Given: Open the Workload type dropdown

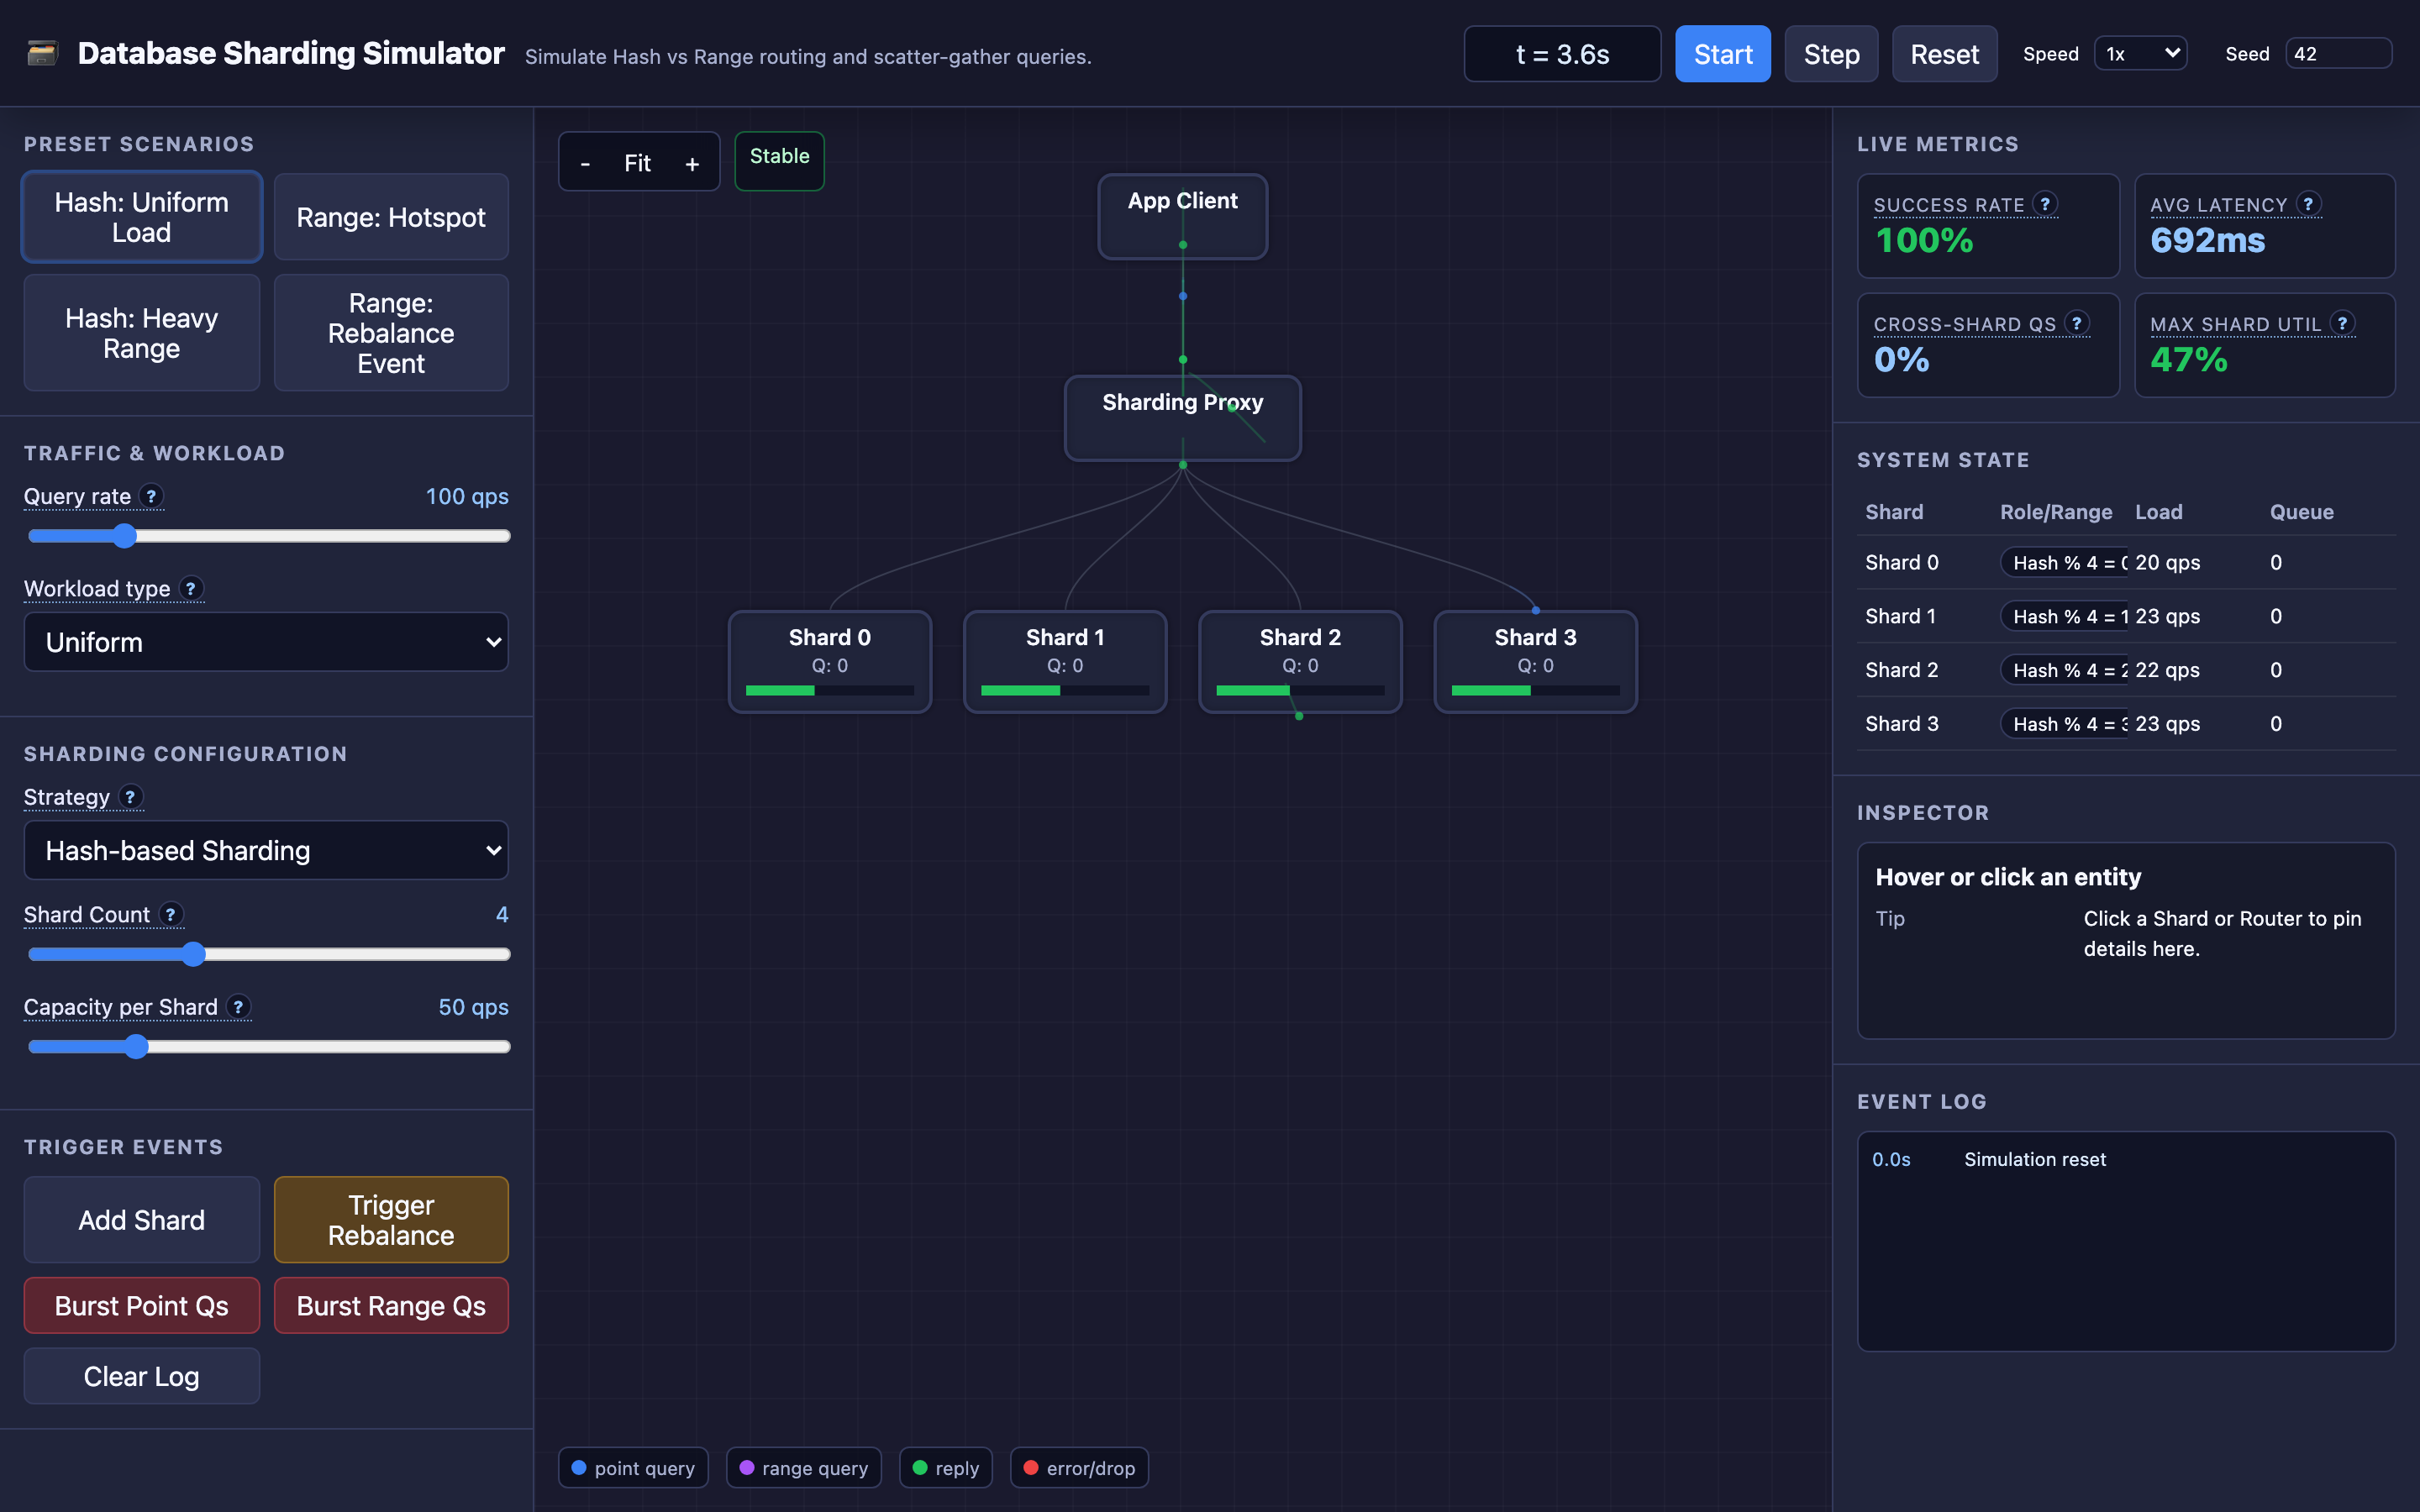Looking at the screenshot, I should coord(266,642).
